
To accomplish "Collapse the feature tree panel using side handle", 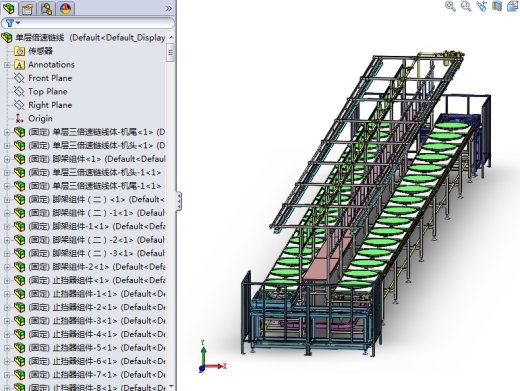I will [x=179, y=201].
